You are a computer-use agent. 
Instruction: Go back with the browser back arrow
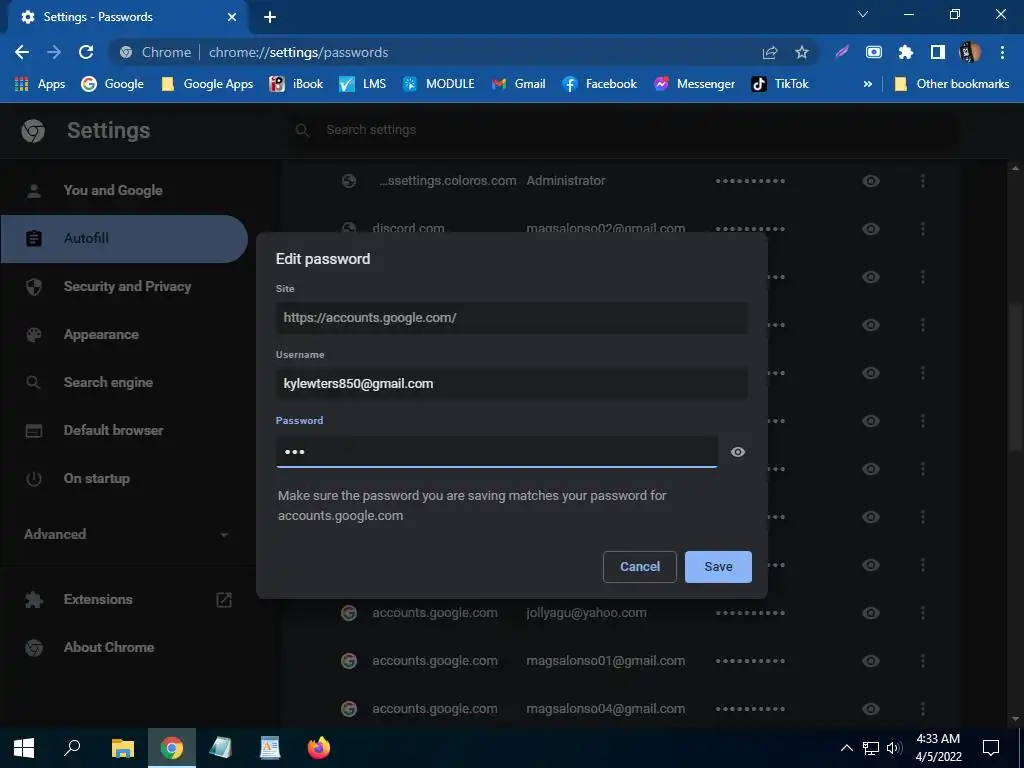click(22, 52)
